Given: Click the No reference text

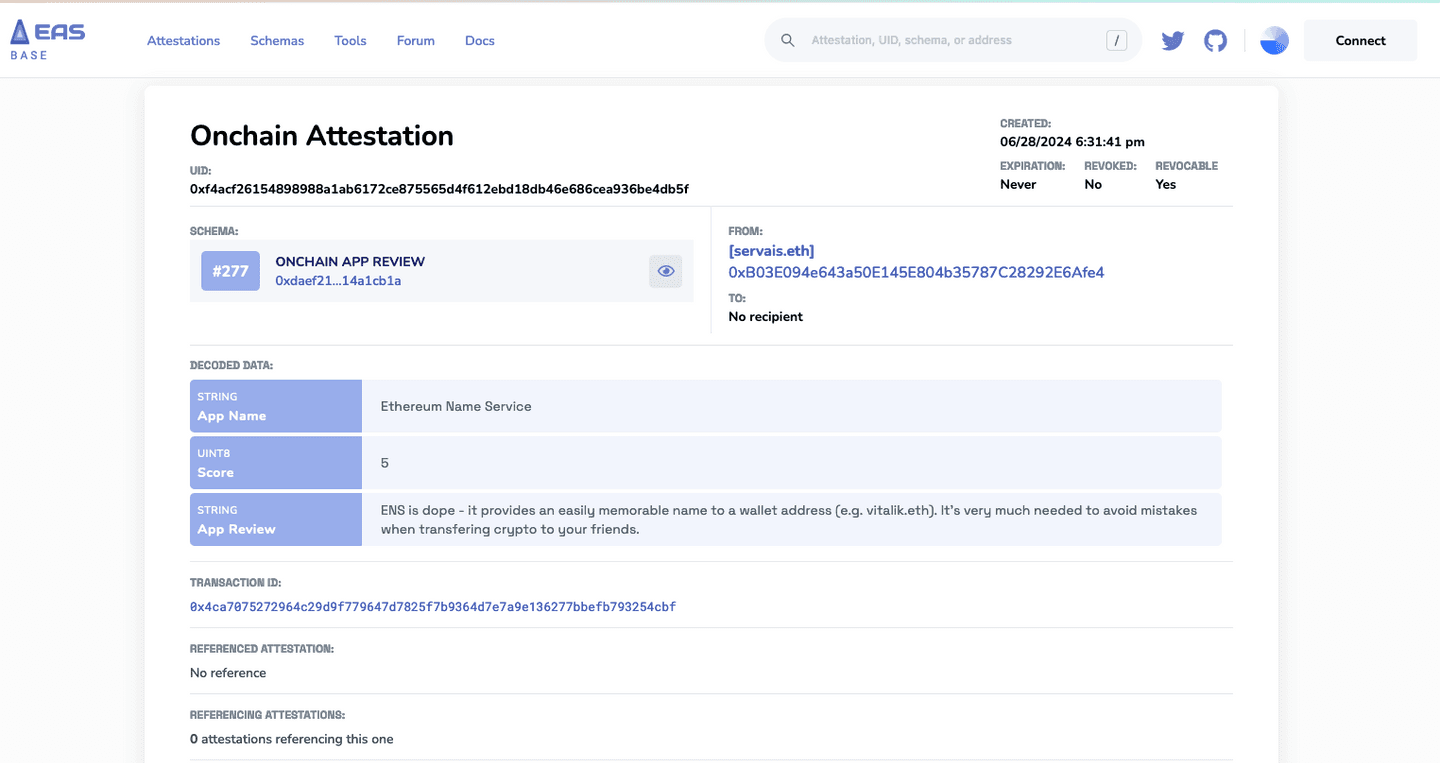Looking at the screenshot, I should coord(228,673).
